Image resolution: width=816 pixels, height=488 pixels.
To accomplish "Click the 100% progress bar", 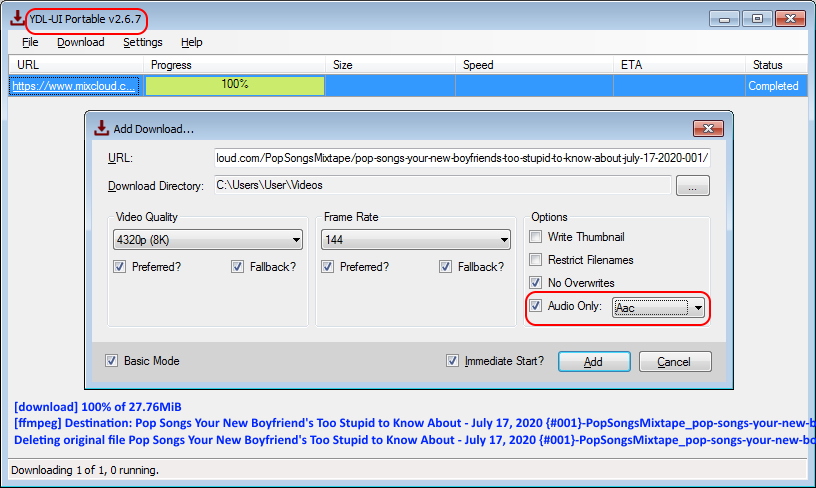I will click(x=235, y=85).
